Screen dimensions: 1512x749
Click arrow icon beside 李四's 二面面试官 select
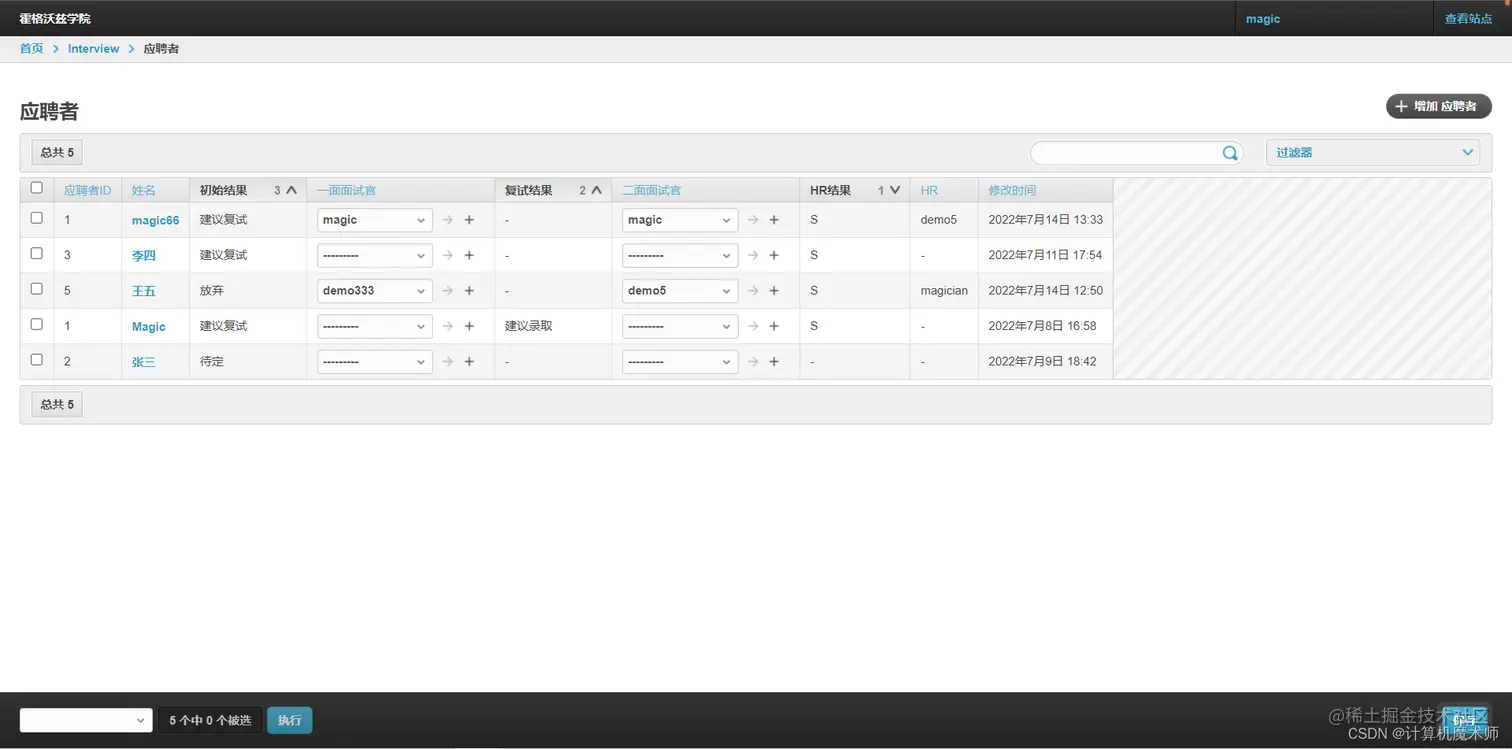(x=753, y=255)
